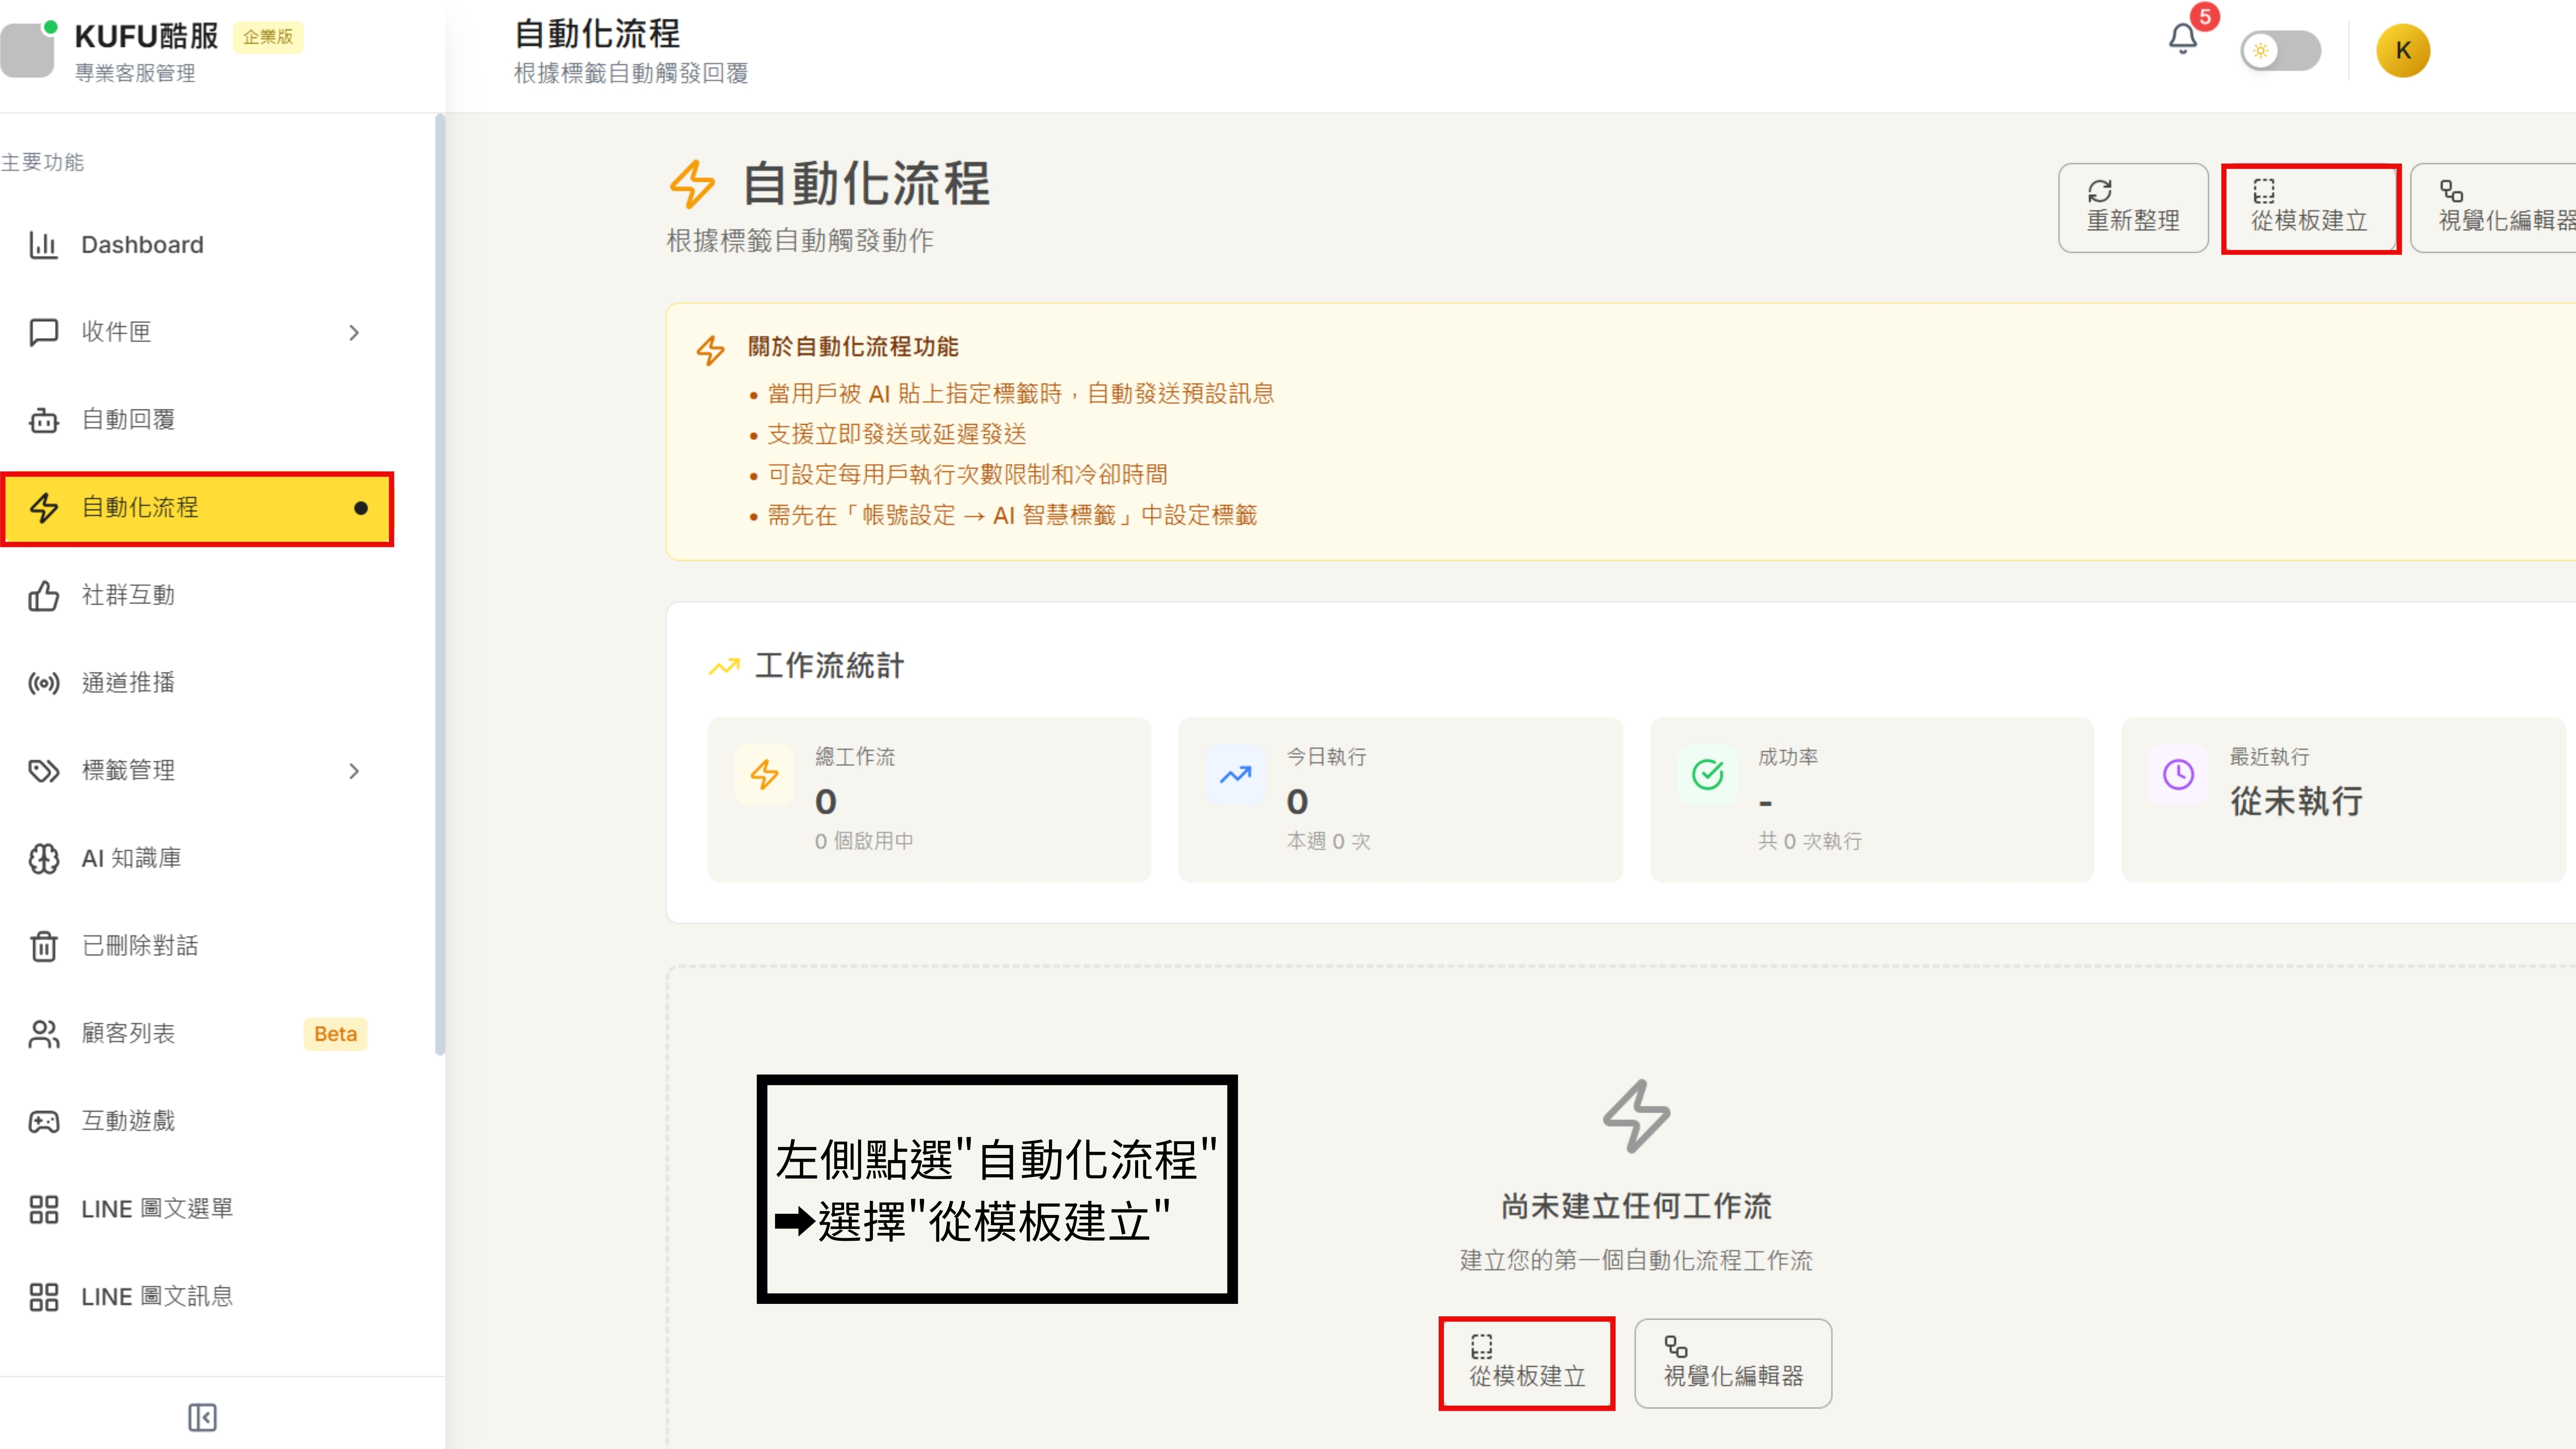Click the sidebar vertical scrollbar
Screen dimensions: 2576x1449
439,584
